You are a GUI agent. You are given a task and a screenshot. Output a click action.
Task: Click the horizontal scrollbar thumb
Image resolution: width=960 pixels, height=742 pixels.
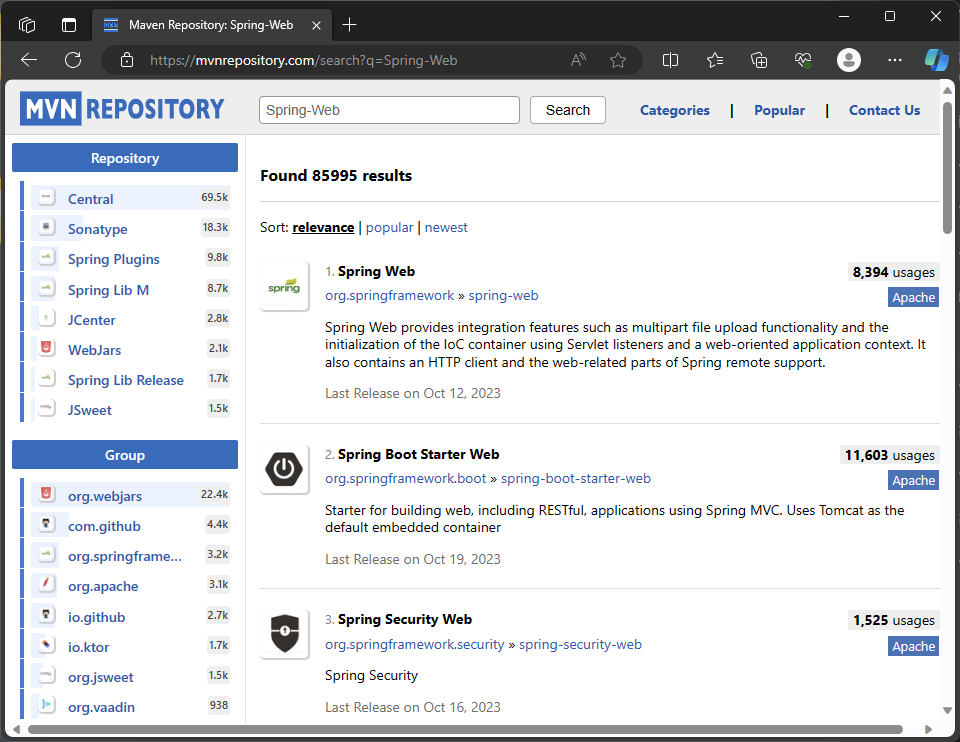pyautogui.click(x=465, y=729)
